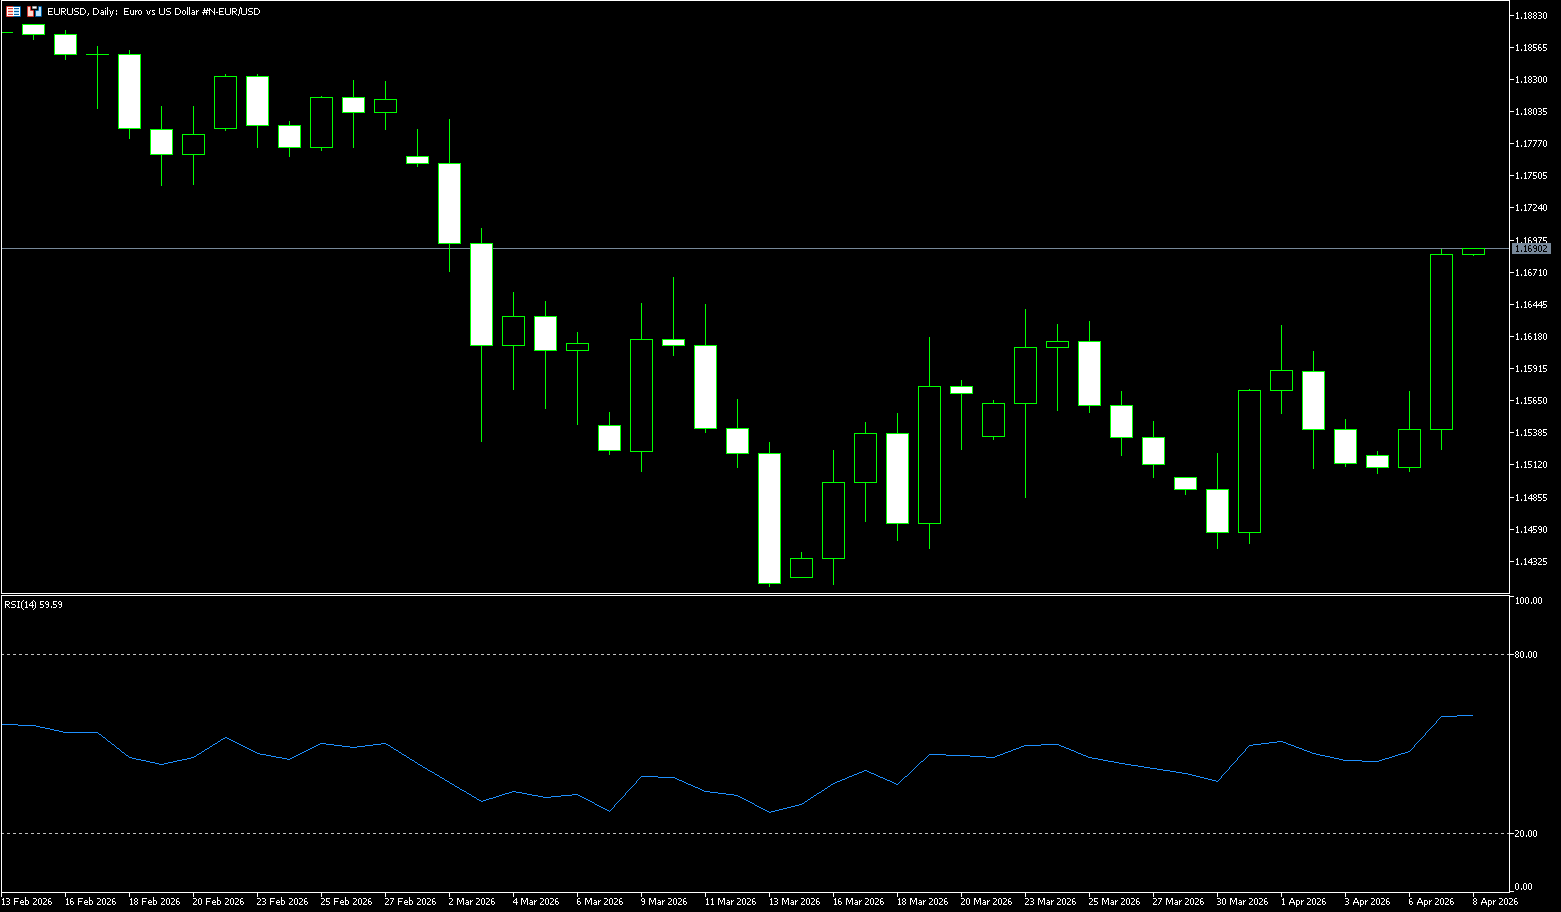Click the 80.00 level on RSI scale
The image size is (1561, 912).
[1526, 655]
